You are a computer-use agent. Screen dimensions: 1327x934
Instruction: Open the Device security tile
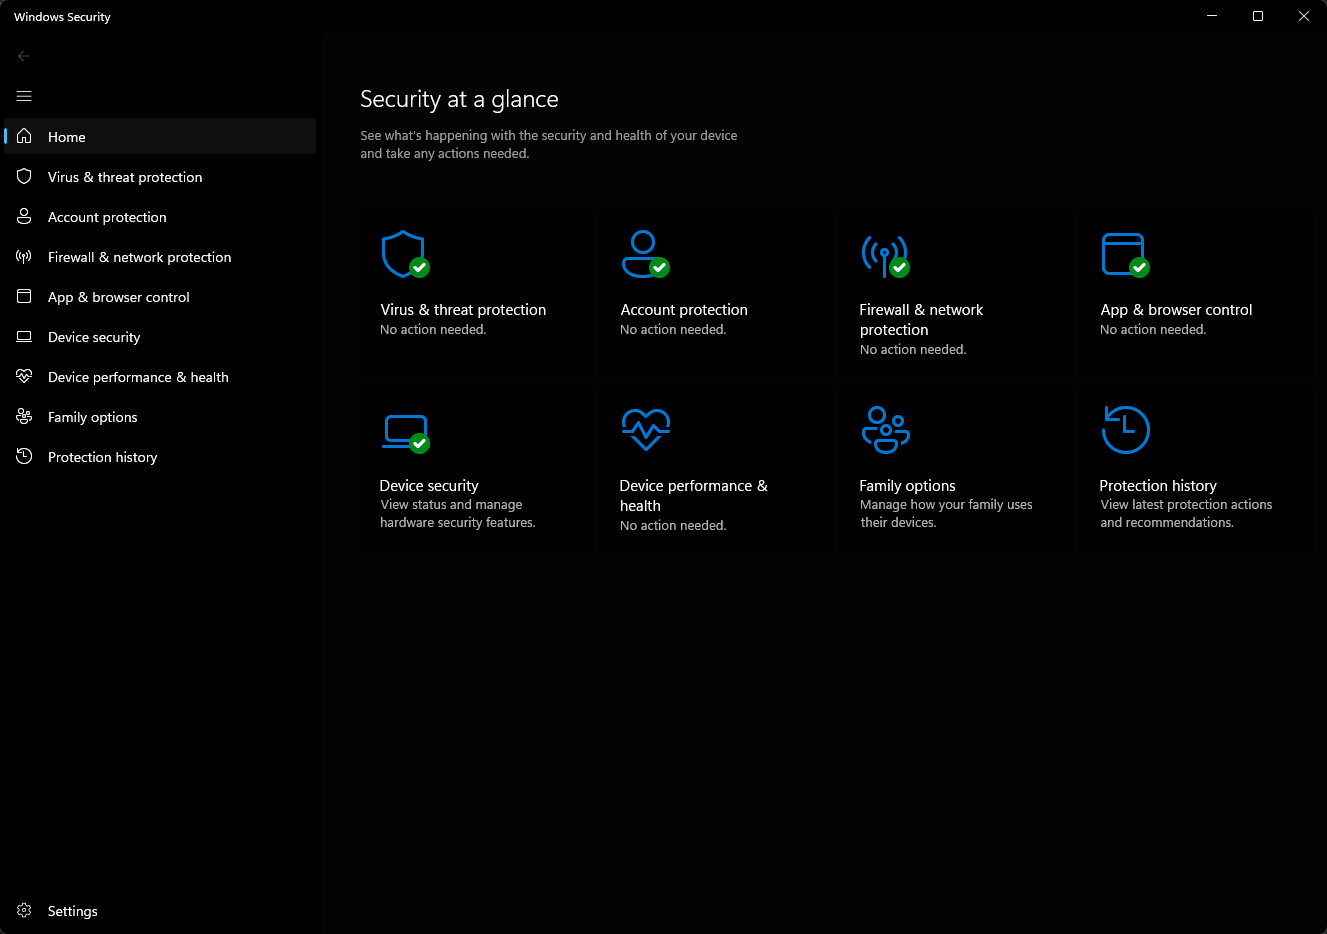[476, 468]
